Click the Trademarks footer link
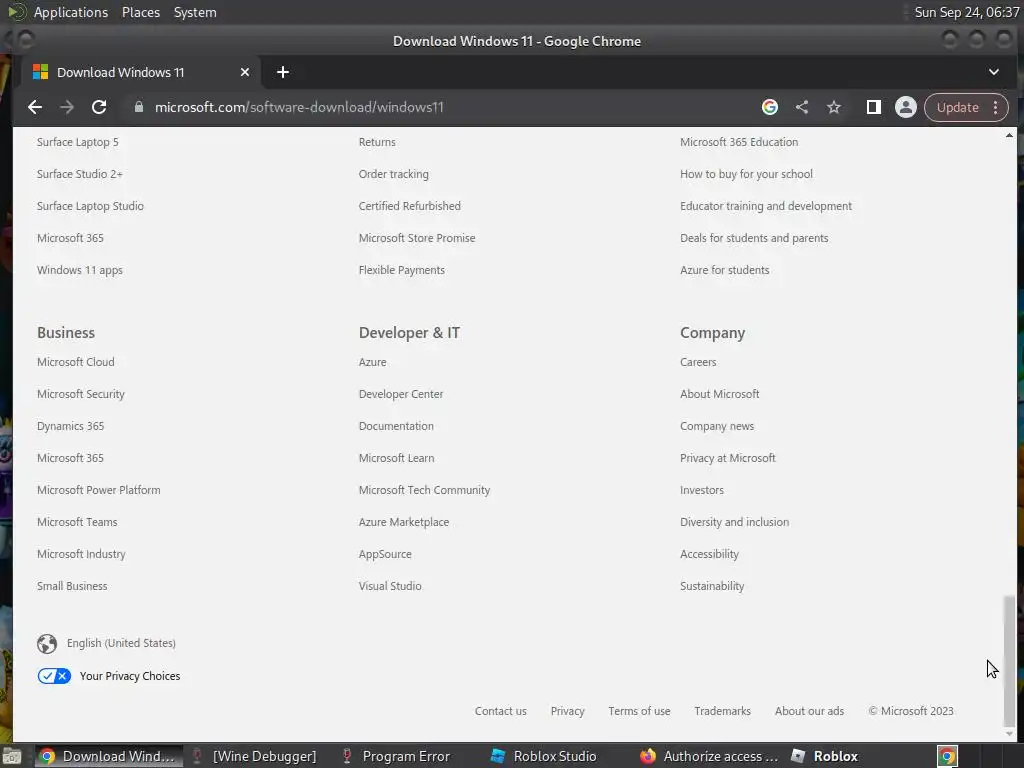1024x768 pixels. (722, 711)
